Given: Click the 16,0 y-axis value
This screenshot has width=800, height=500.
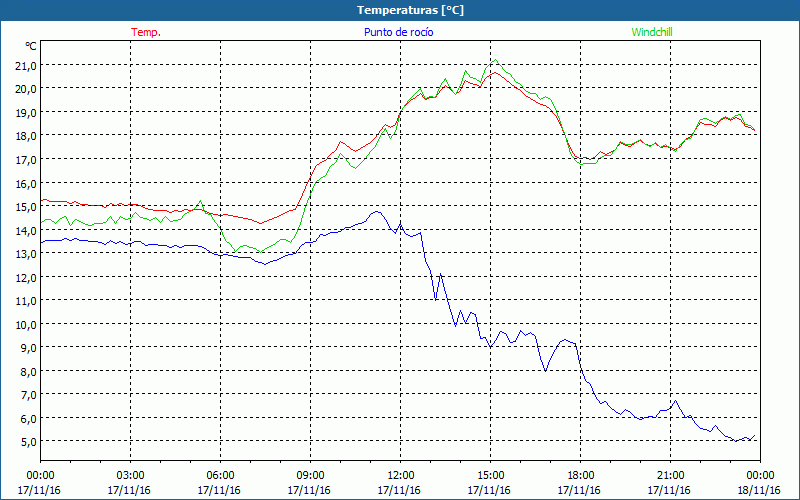Looking at the screenshot, I should tap(26, 183).
